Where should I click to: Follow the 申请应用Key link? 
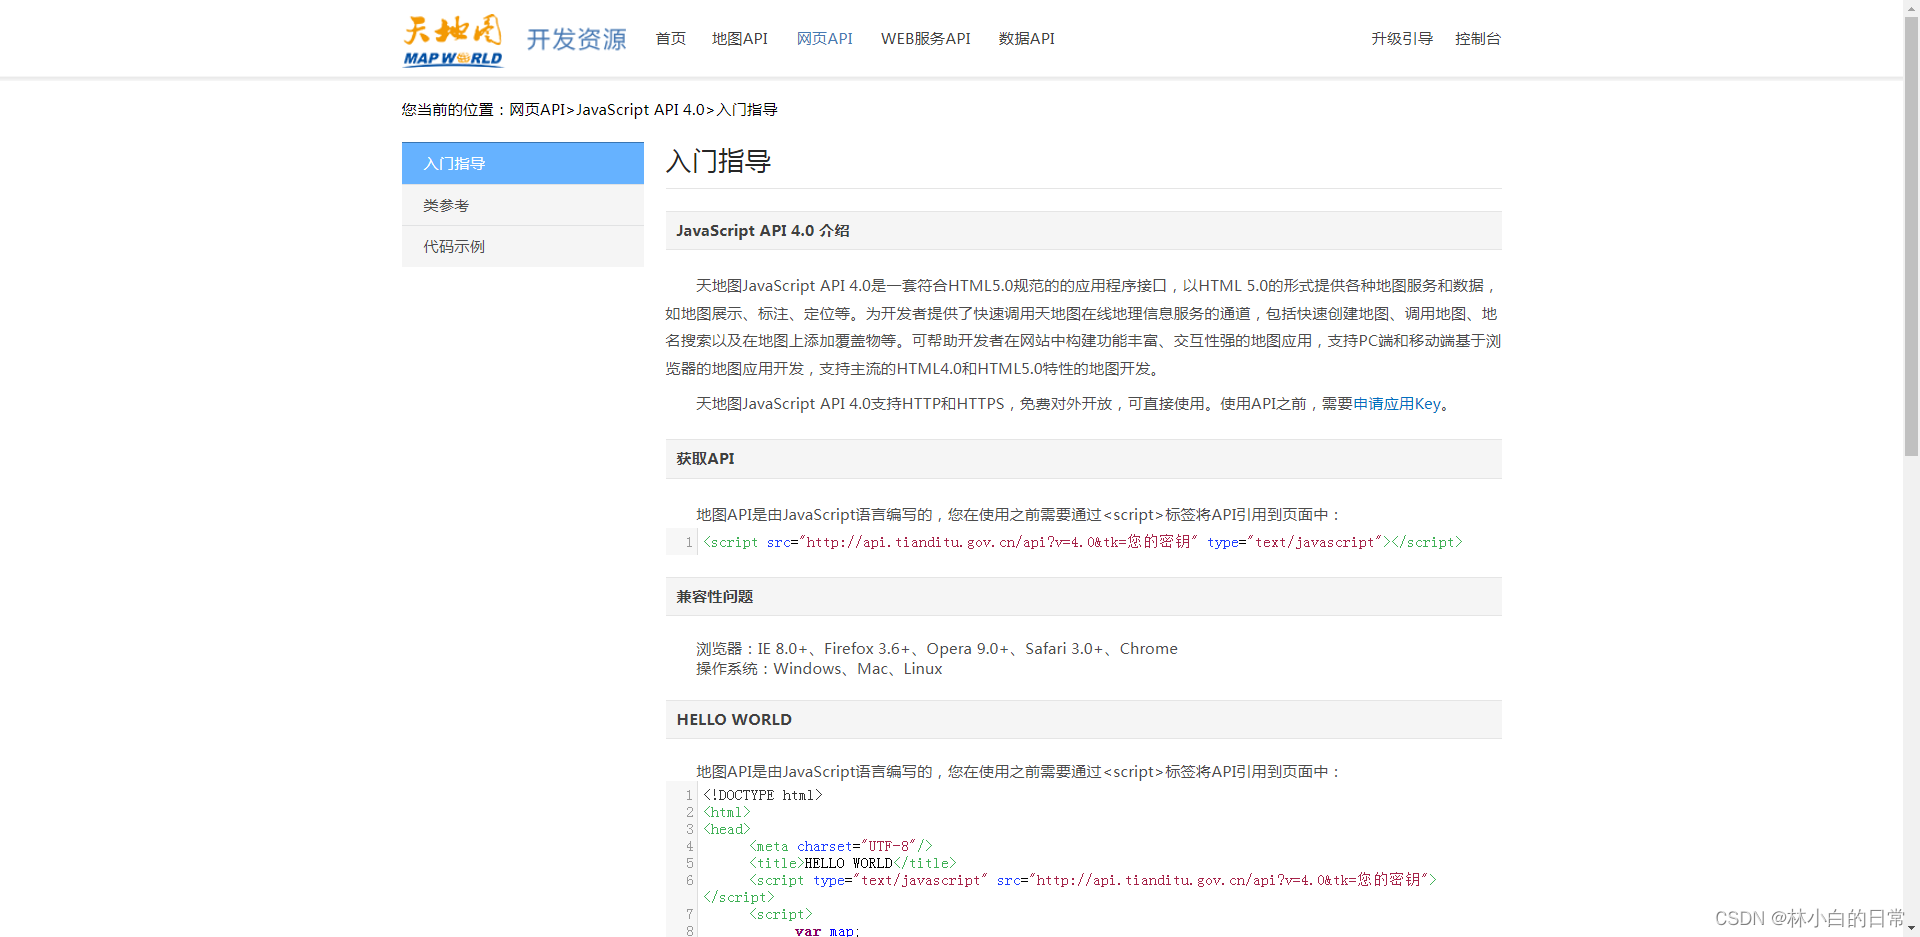tap(1397, 404)
